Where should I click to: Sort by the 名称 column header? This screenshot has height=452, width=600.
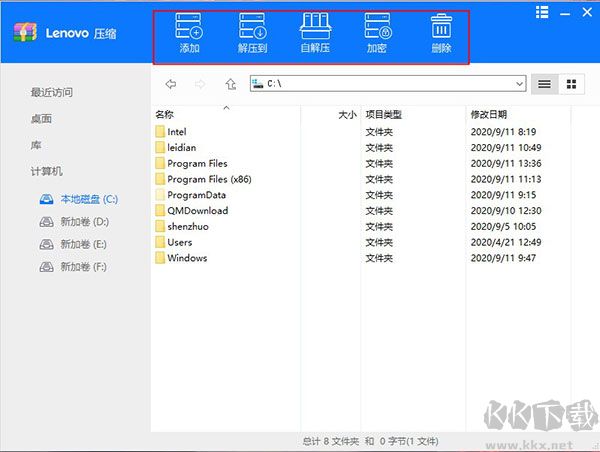pyautogui.click(x=165, y=114)
